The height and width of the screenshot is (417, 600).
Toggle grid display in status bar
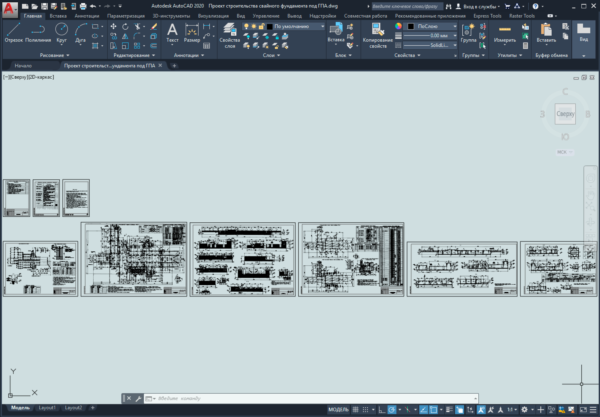(355, 410)
